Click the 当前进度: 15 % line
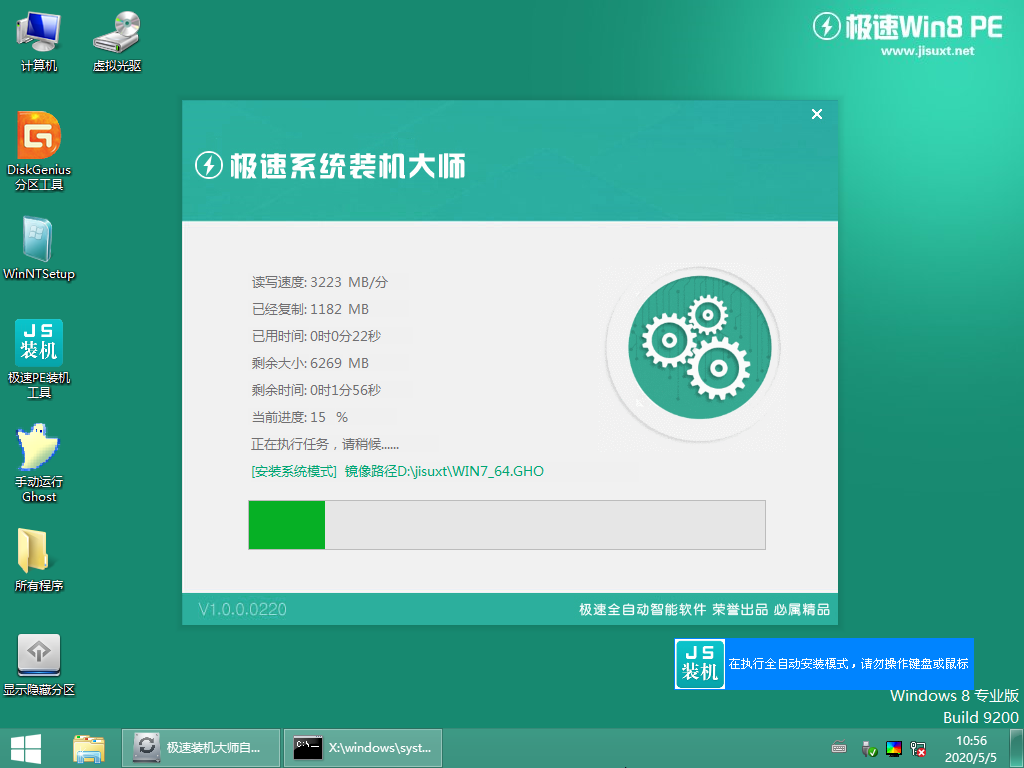Screen dimensions: 1024x768 point(300,417)
